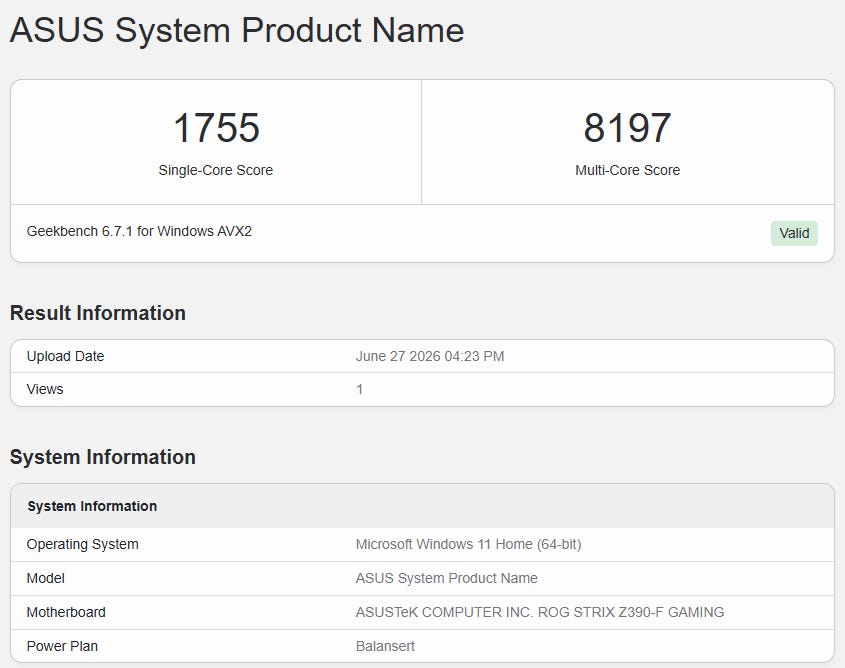The image size is (845, 668).
Task: Click the Result Information heading
Action: click(98, 313)
